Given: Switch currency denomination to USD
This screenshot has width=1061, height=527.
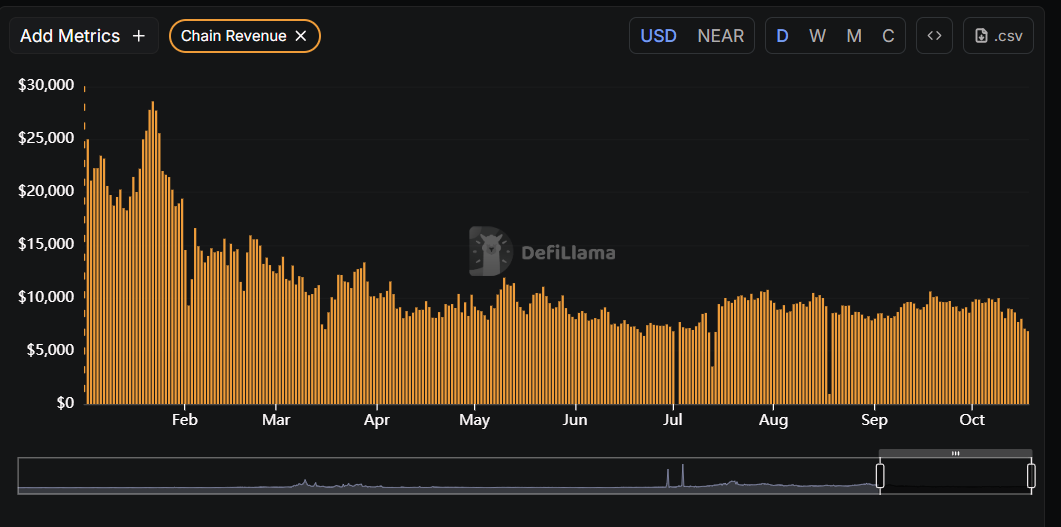Looking at the screenshot, I should (658, 36).
